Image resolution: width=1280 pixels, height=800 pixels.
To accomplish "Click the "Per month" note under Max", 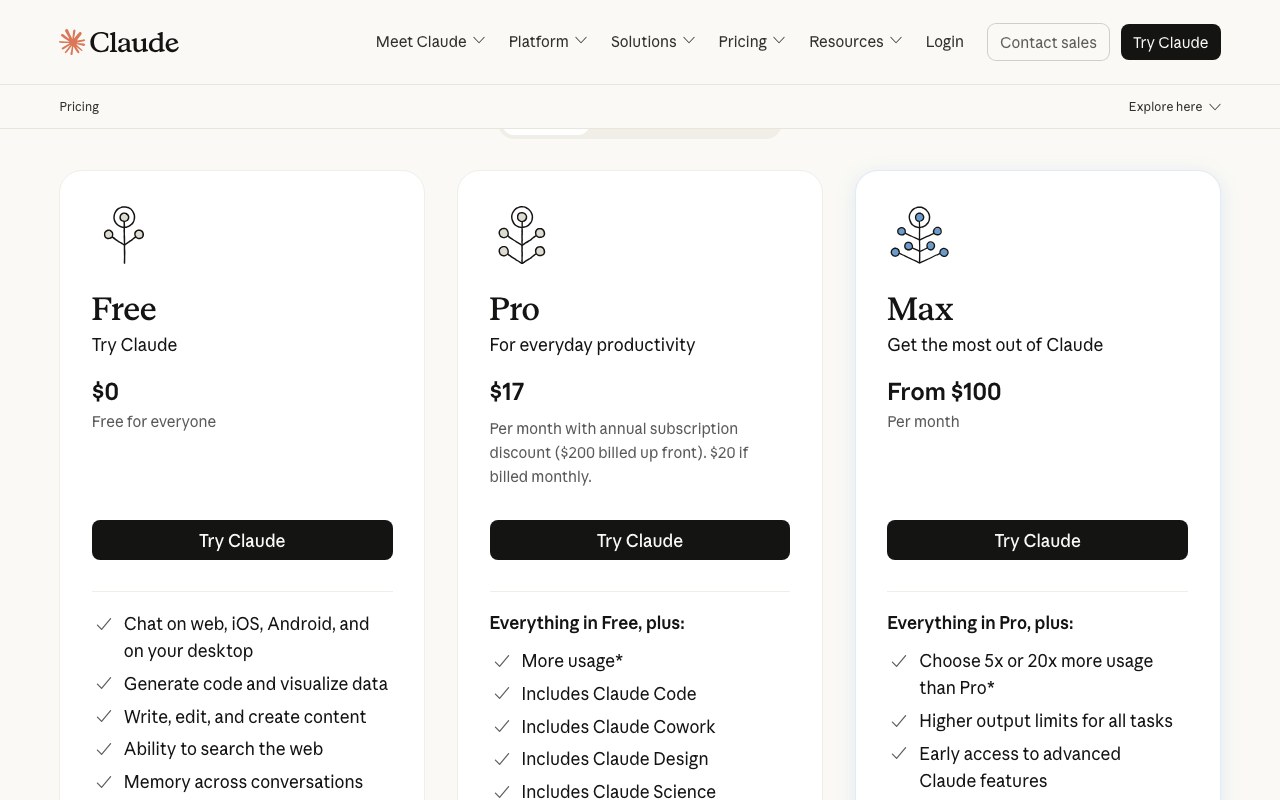I will click(x=923, y=422).
